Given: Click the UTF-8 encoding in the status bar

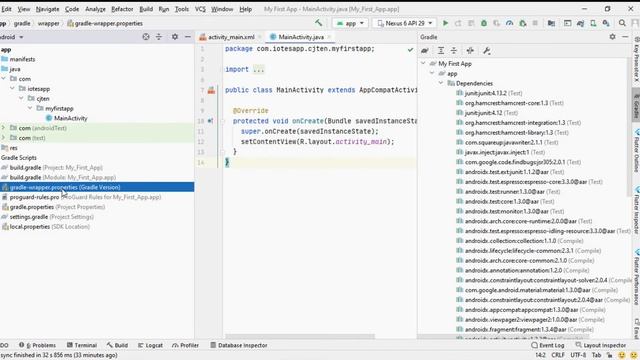Looking at the screenshot, I should 578,355.
